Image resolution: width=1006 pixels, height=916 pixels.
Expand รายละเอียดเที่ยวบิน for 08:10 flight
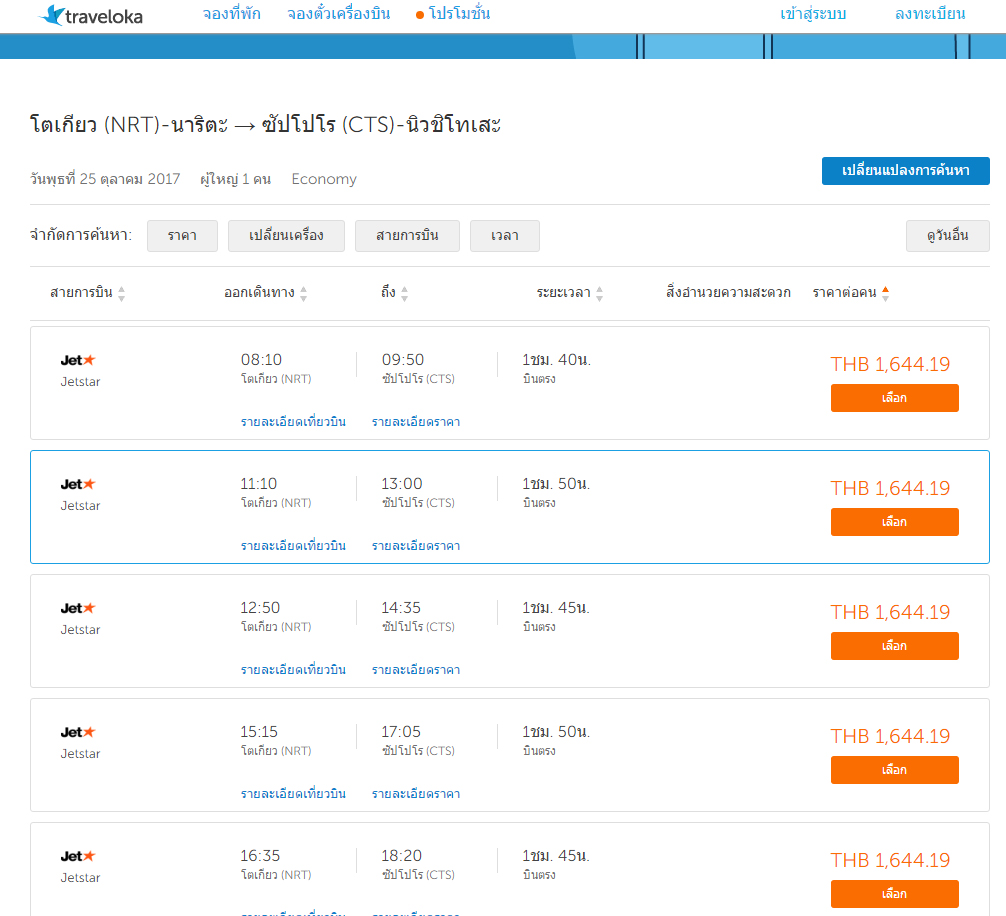click(x=293, y=422)
